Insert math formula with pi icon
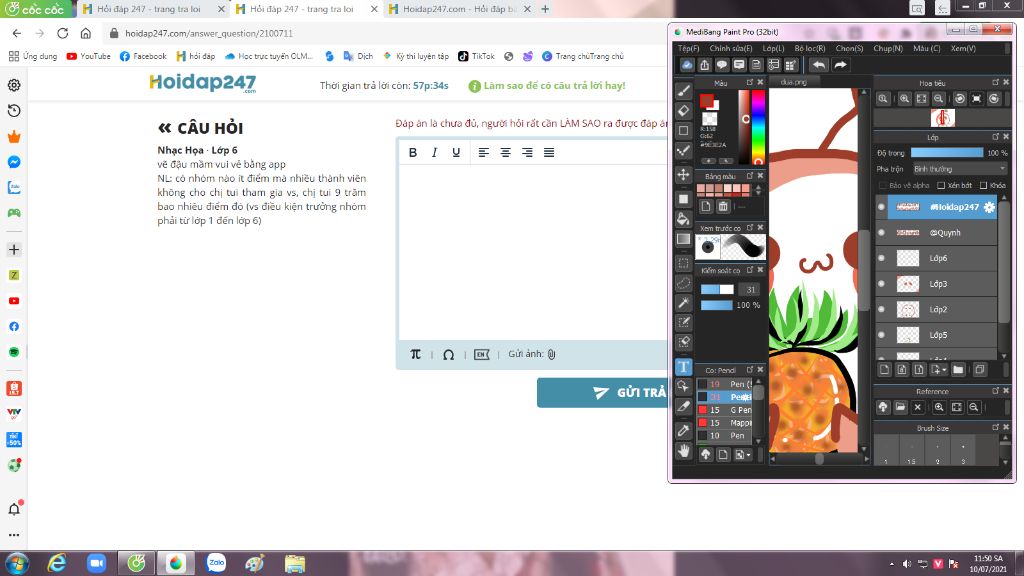 415,354
